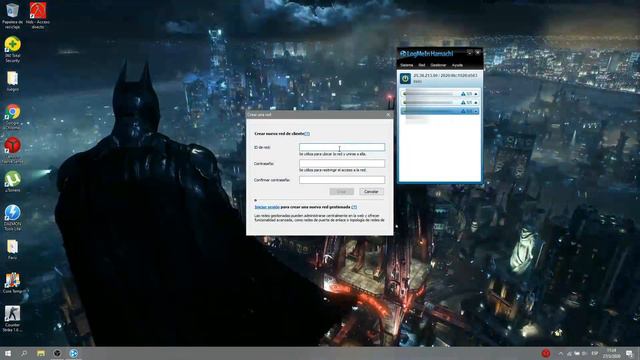Click the ID de red input field
The height and width of the screenshot is (360, 640).
coord(342,147)
